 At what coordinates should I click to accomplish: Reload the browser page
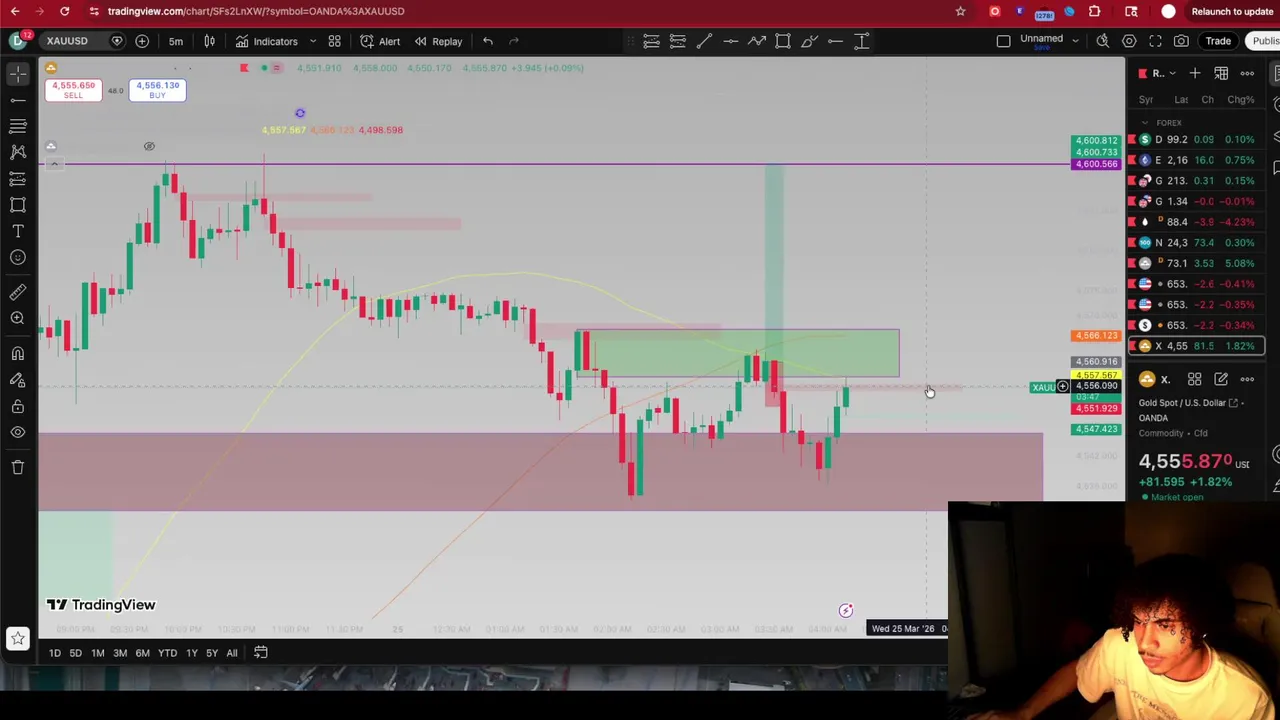[65, 11]
